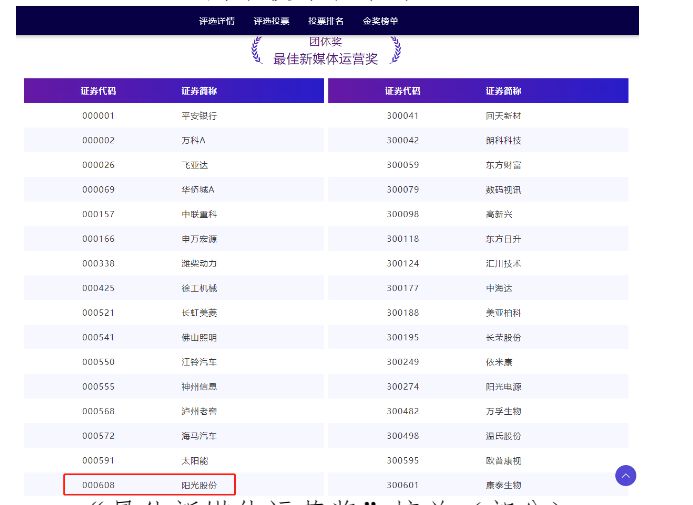The width and height of the screenshot is (693, 505).
Task: Select the 东方财富 row
Action: pyautogui.click(x=502, y=165)
